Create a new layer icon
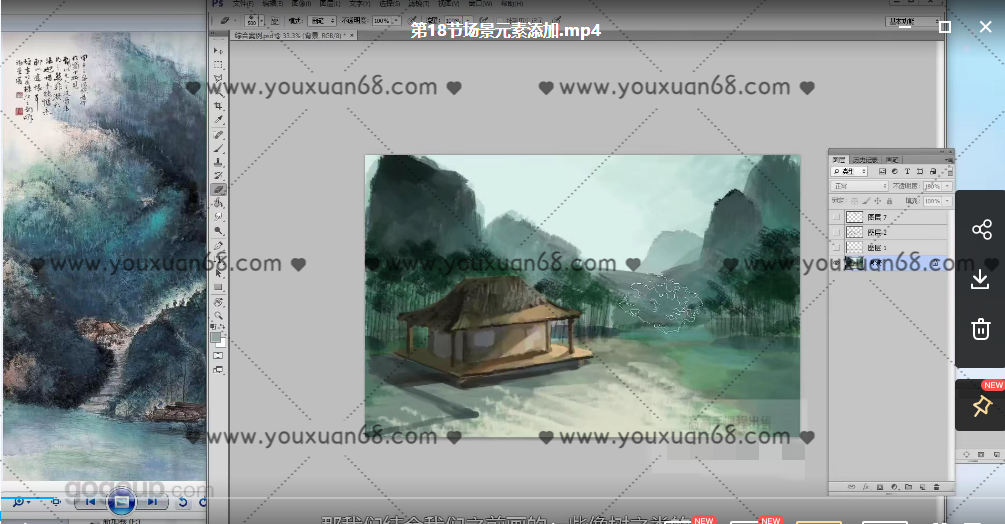The width and height of the screenshot is (1005, 524). click(922, 487)
